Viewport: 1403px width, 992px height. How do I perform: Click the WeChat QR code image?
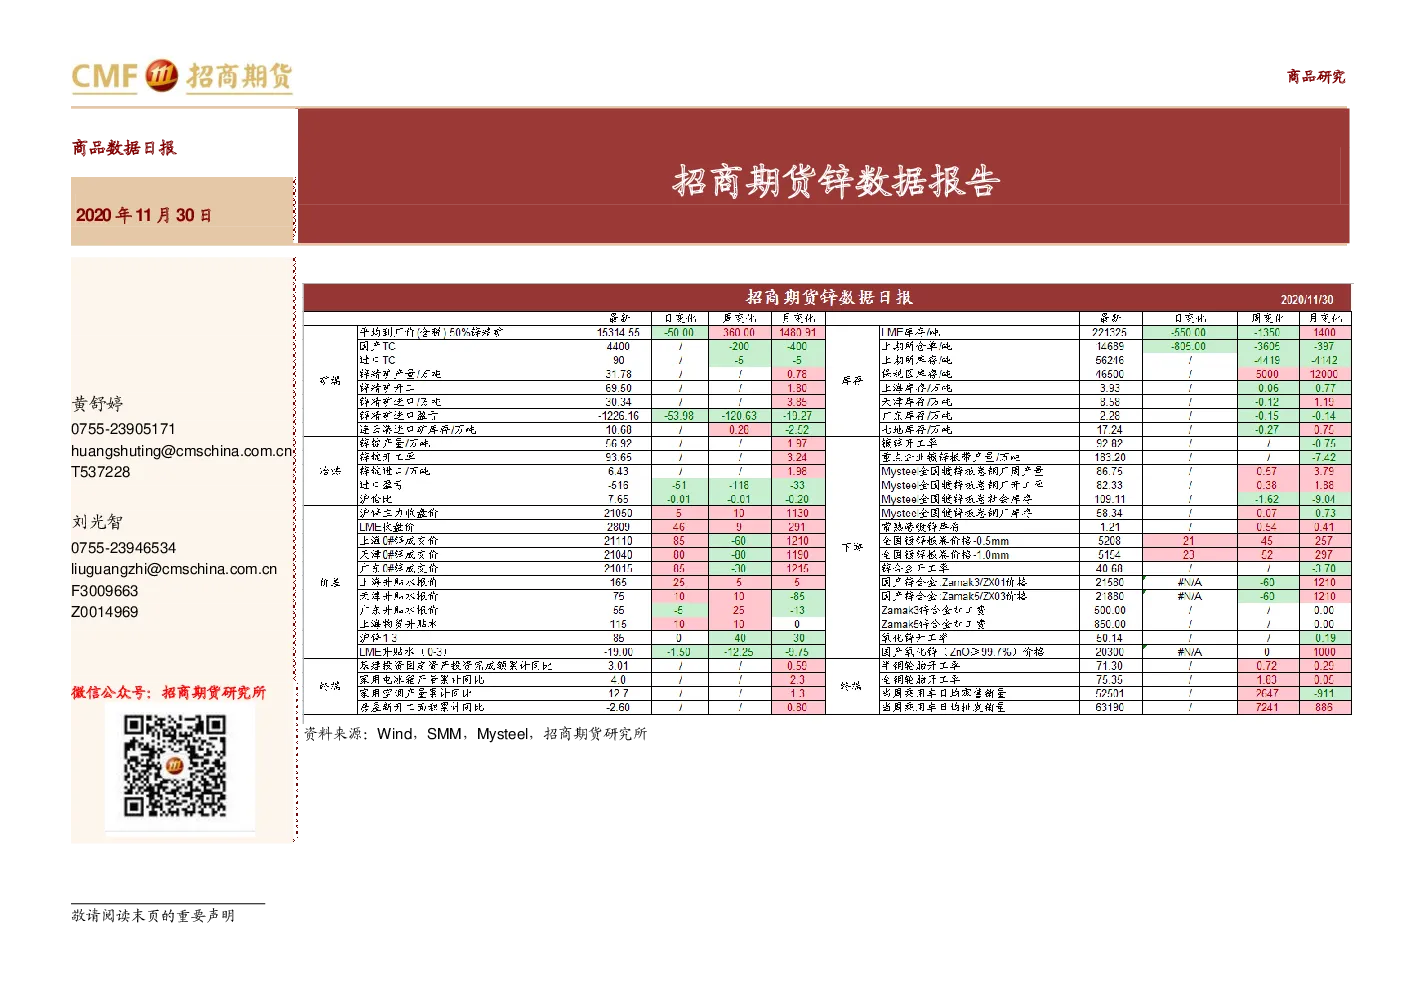coord(174,766)
